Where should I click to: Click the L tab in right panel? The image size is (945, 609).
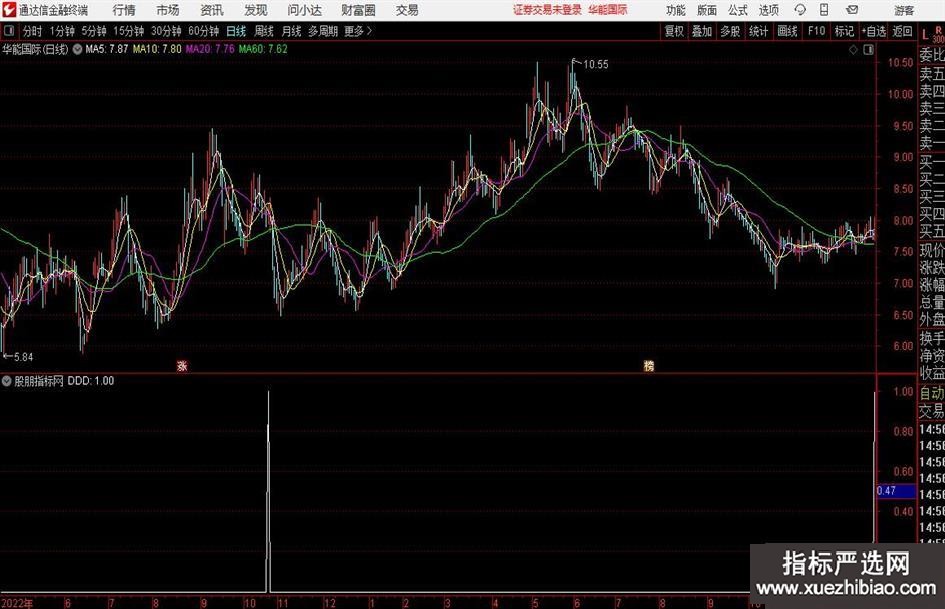point(925,36)
